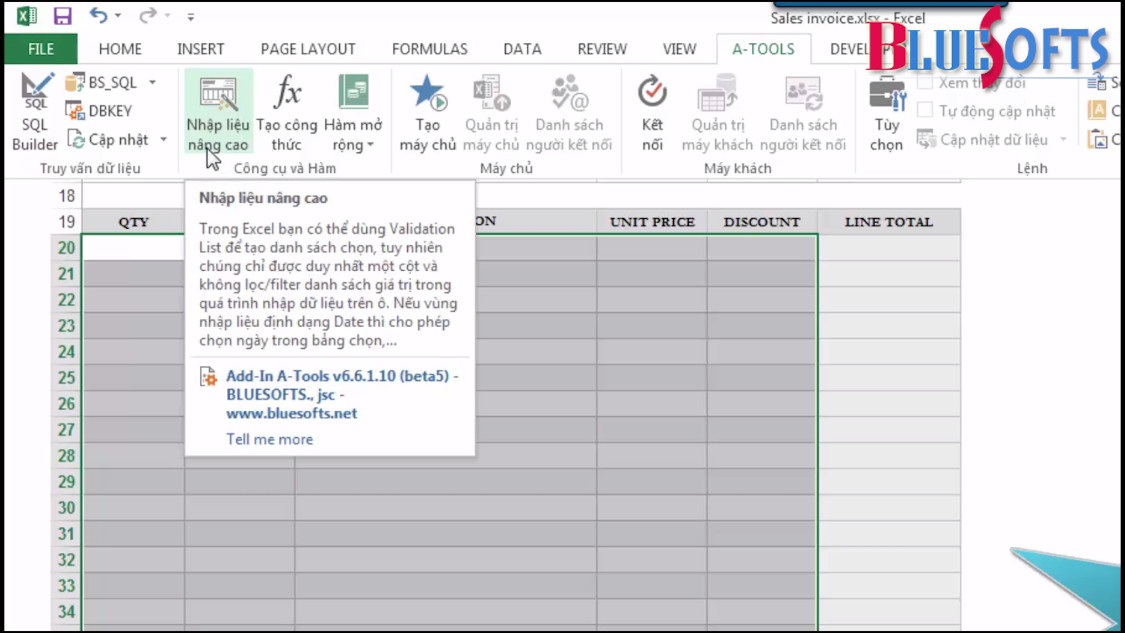Viewport: 1125px width, 633px height.
Task: Click the BS_SQL query icon
Action: coord(75,83)
